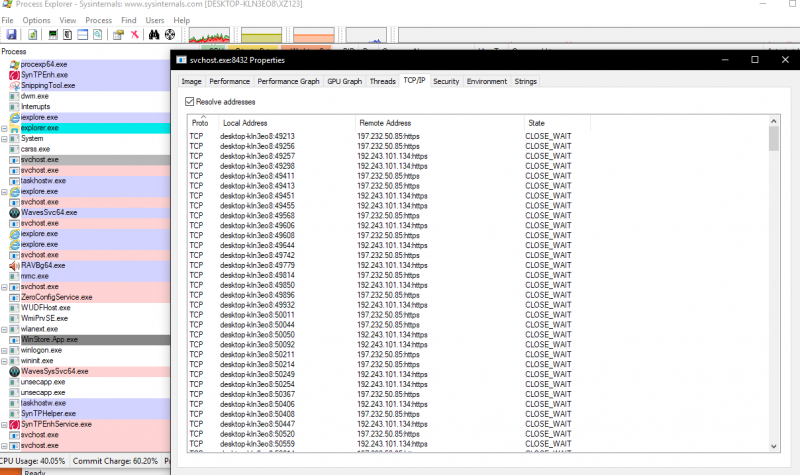Image resolution: width=800 pixels, height=475 pixels.
Task: Sort by the Proto column header
Action: click(203, 123)
